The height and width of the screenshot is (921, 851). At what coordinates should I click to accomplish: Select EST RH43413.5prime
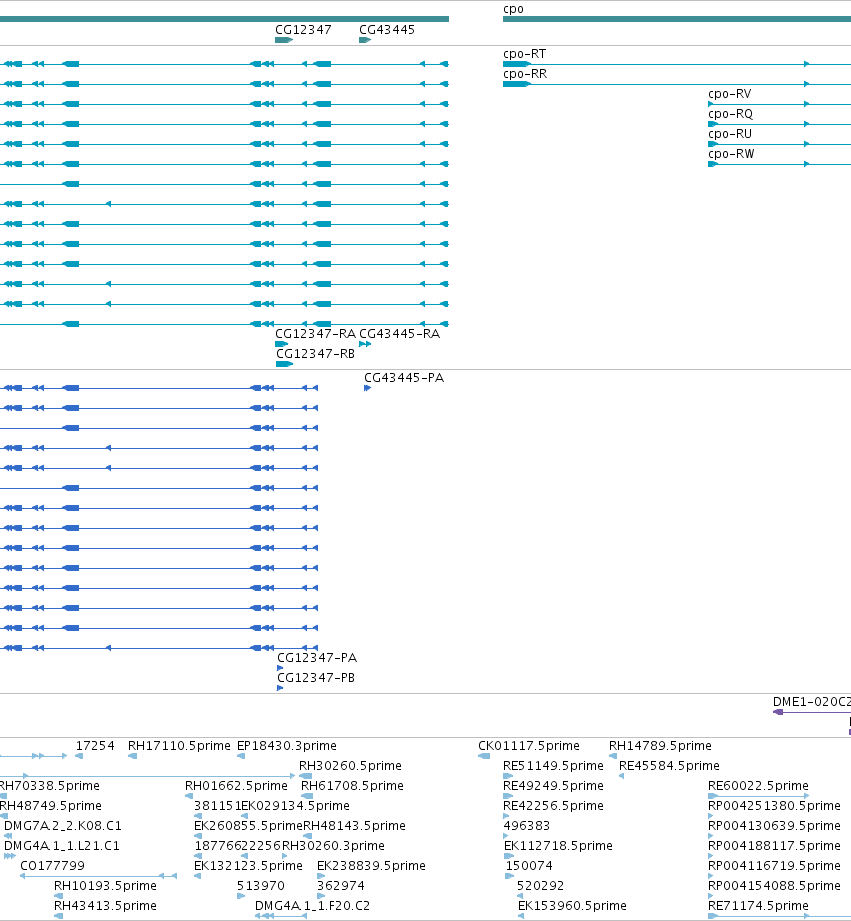[x=105, y=906]
